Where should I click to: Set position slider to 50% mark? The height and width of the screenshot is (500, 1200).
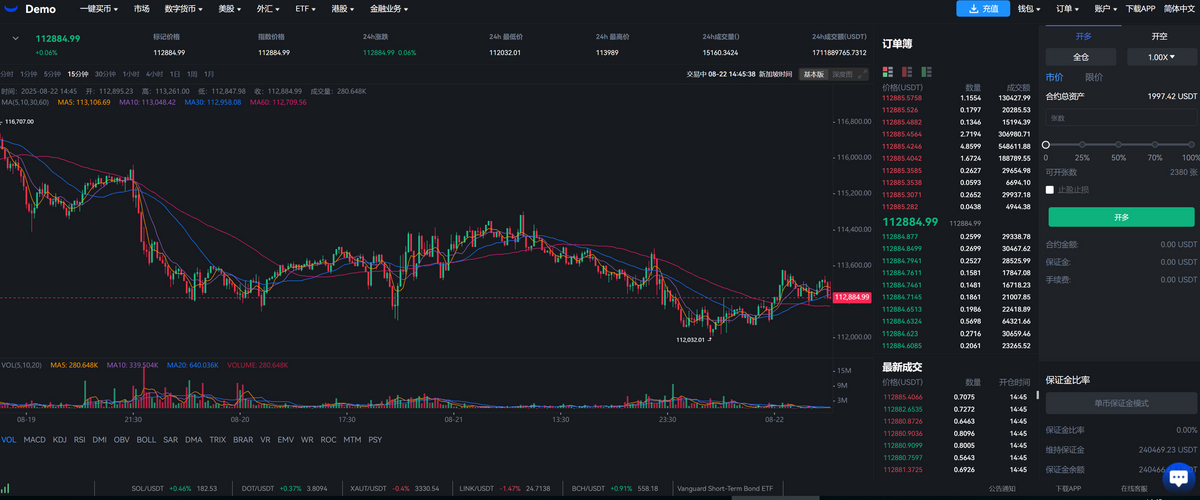click(x=1119, y=145)
